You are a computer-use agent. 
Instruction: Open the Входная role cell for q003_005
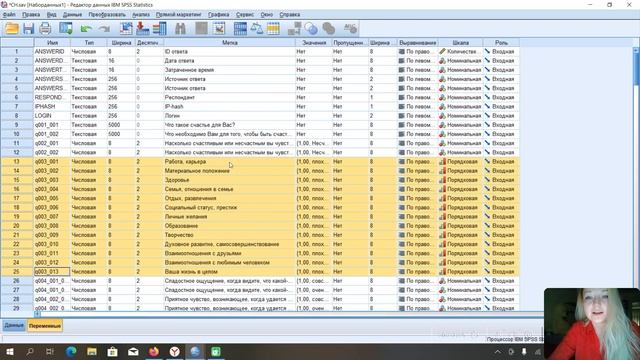(x=501, y=198)
